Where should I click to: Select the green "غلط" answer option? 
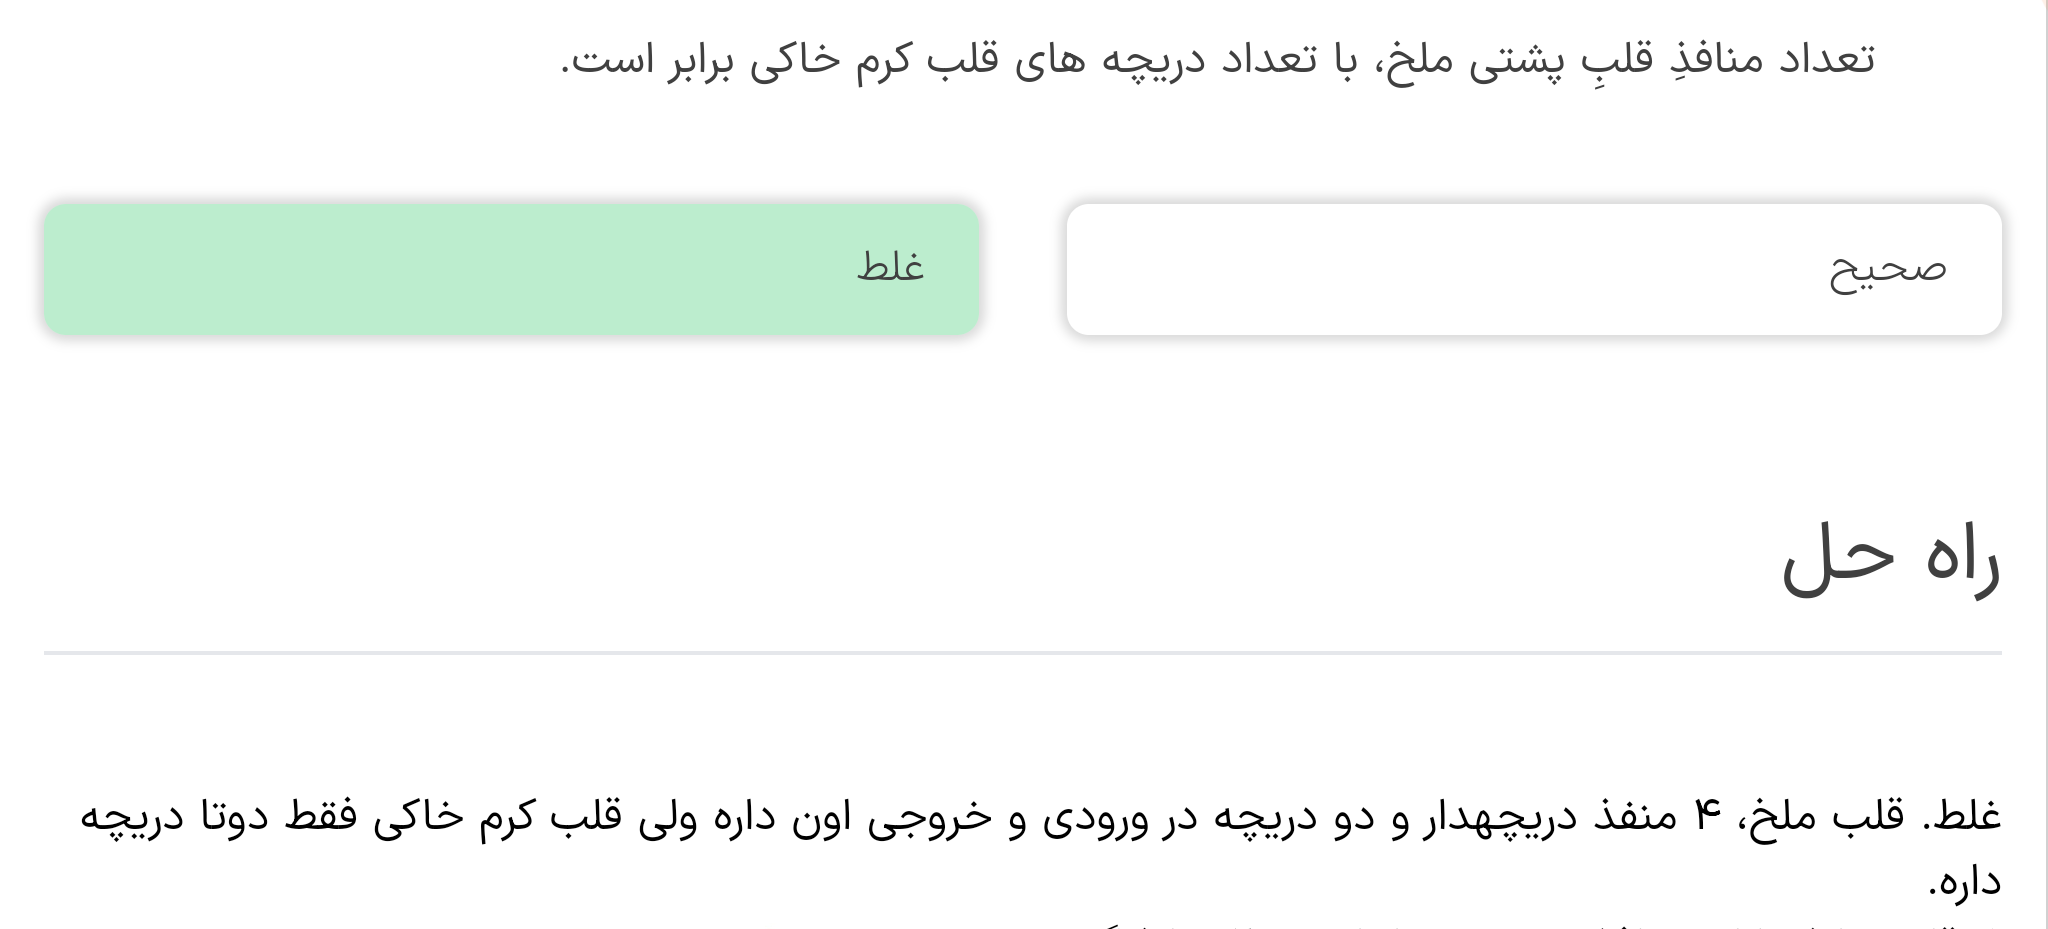pos(511,269)
